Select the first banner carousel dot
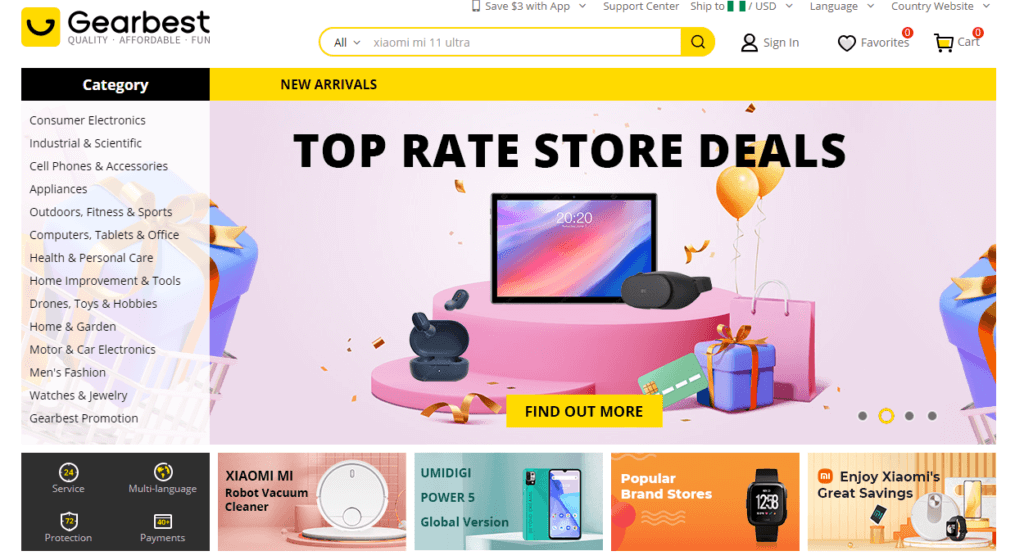The width and height of the screenshot is (1024, 560). coord(862,416)
